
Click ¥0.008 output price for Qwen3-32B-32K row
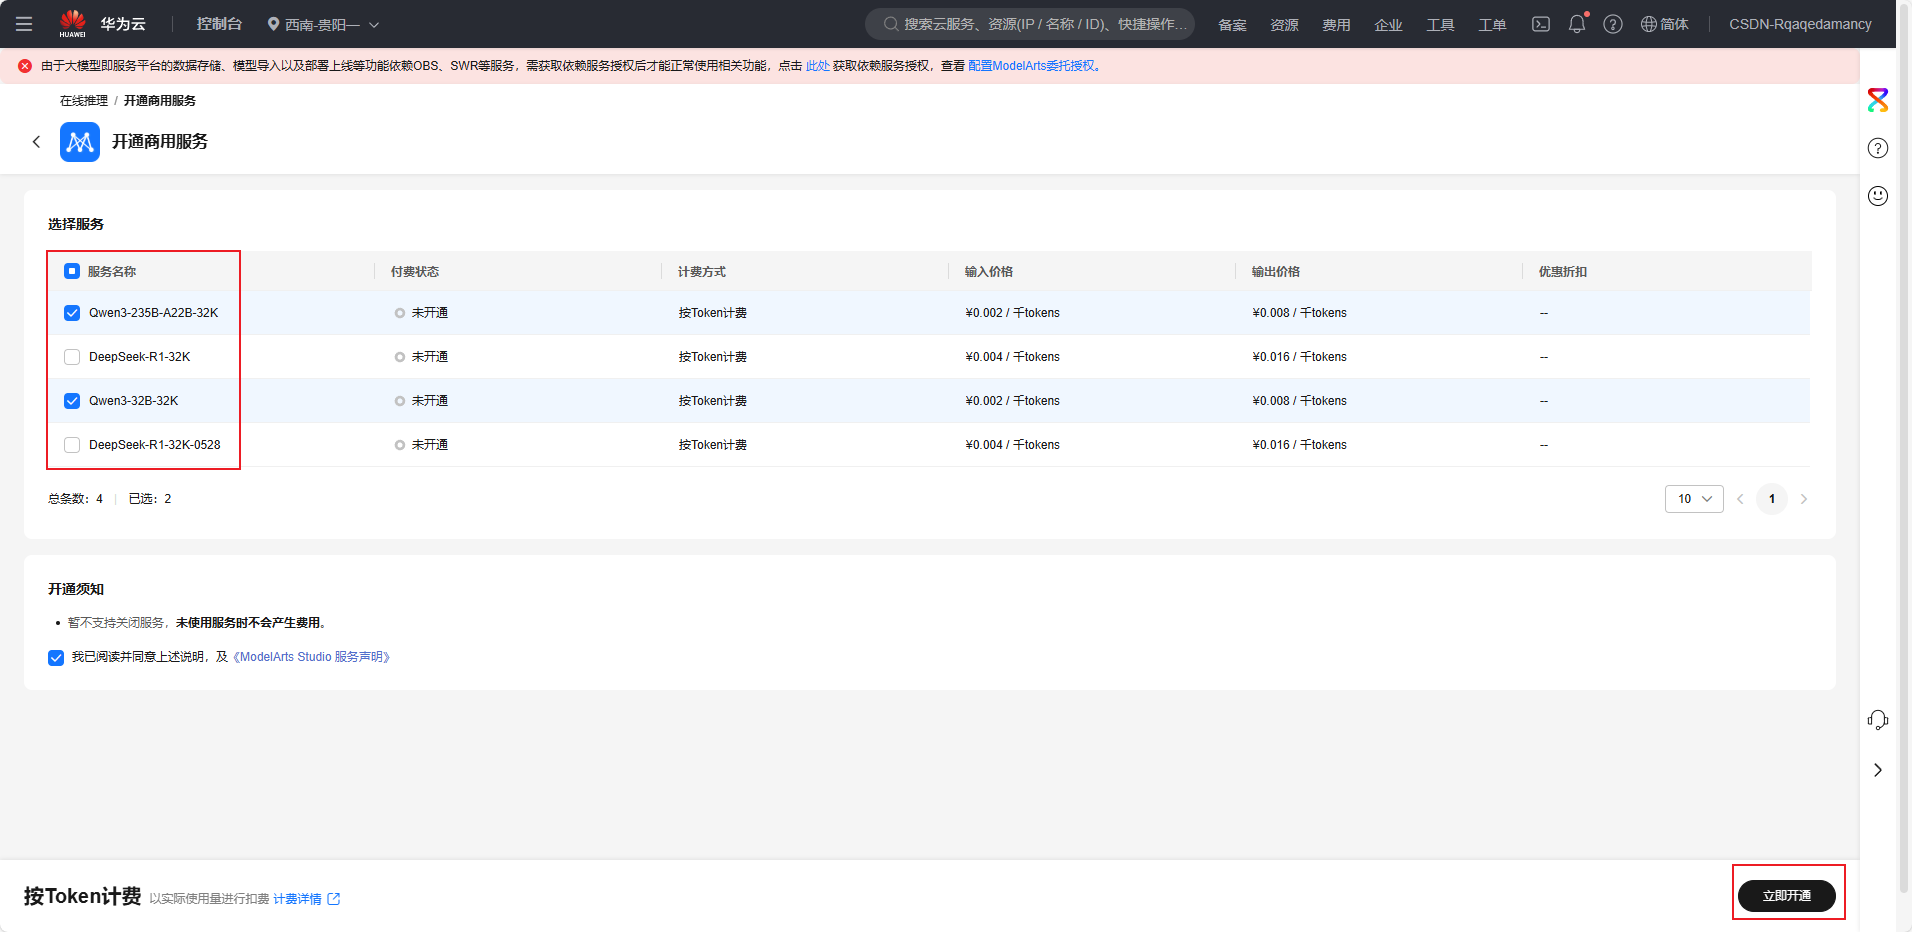[x=1300, y=401]
